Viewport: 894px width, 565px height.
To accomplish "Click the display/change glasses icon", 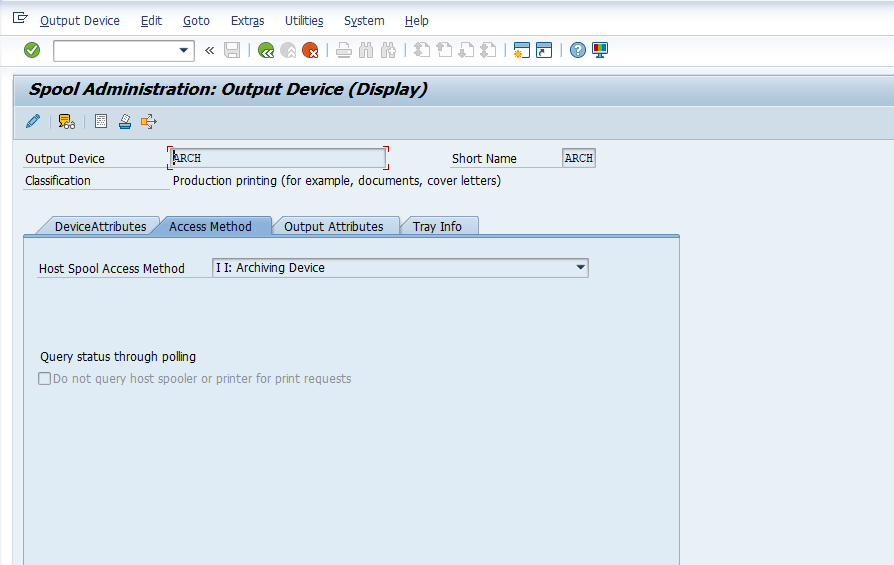I will (x=67, y=121).
